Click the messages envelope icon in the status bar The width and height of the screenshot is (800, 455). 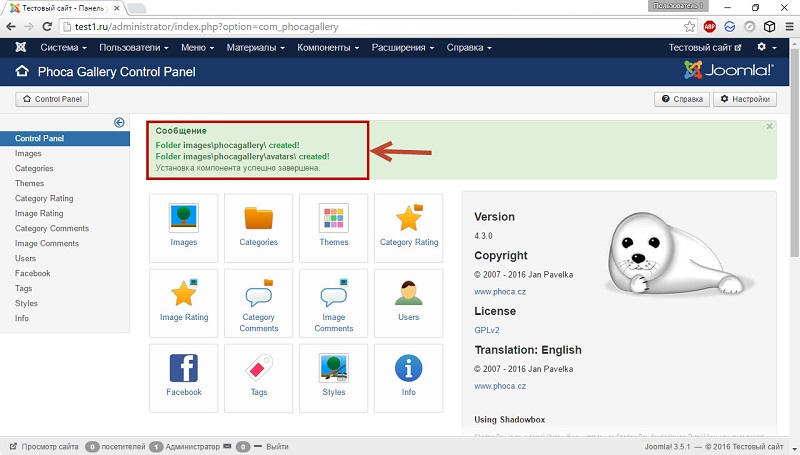point(227,446)
